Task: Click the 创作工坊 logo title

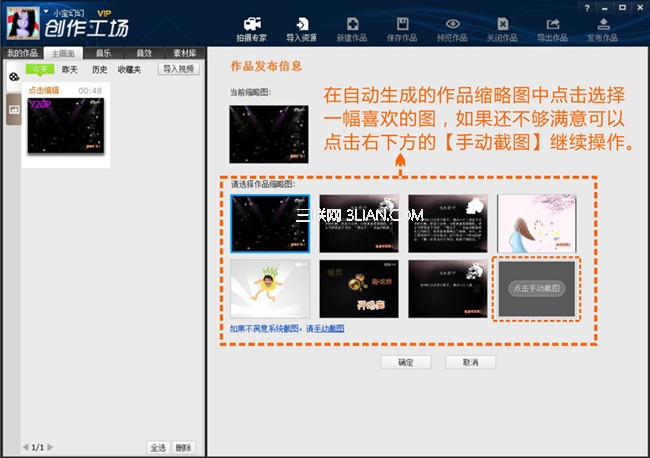Action: click(x=87, y=29)
